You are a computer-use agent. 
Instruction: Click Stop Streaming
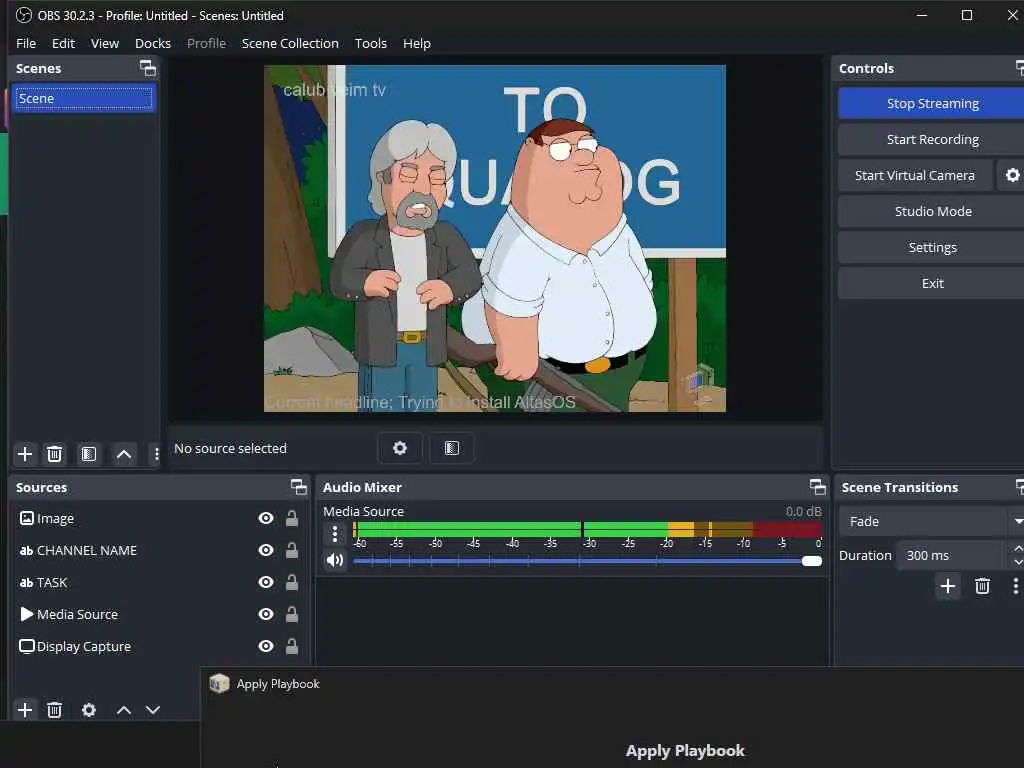click(x=932, y=103)
